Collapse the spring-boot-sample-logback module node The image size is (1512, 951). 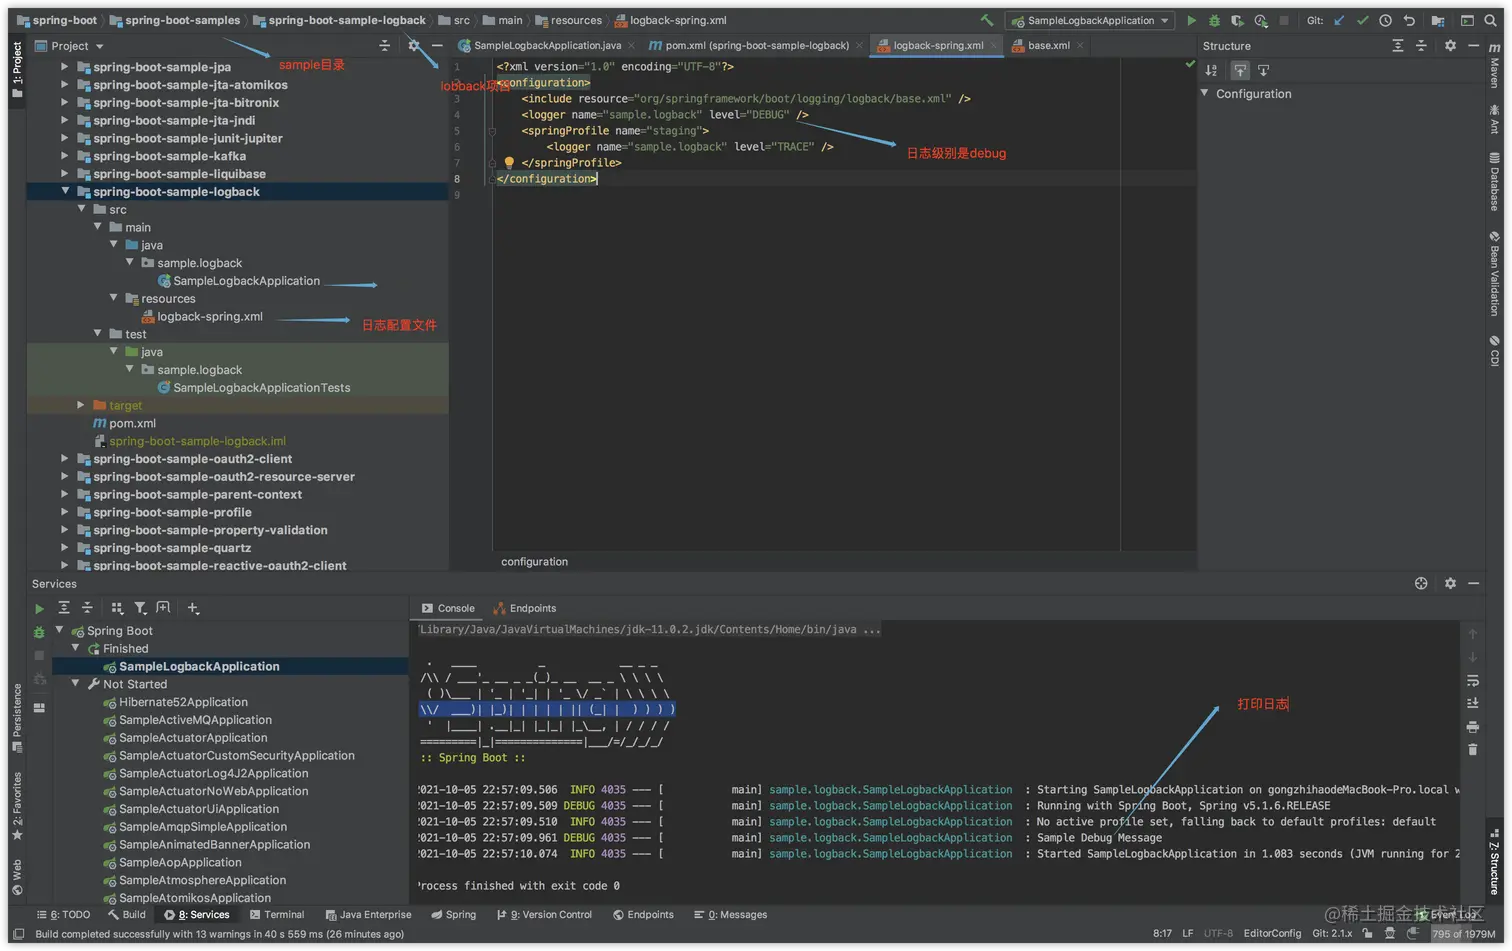pos(65,191)
